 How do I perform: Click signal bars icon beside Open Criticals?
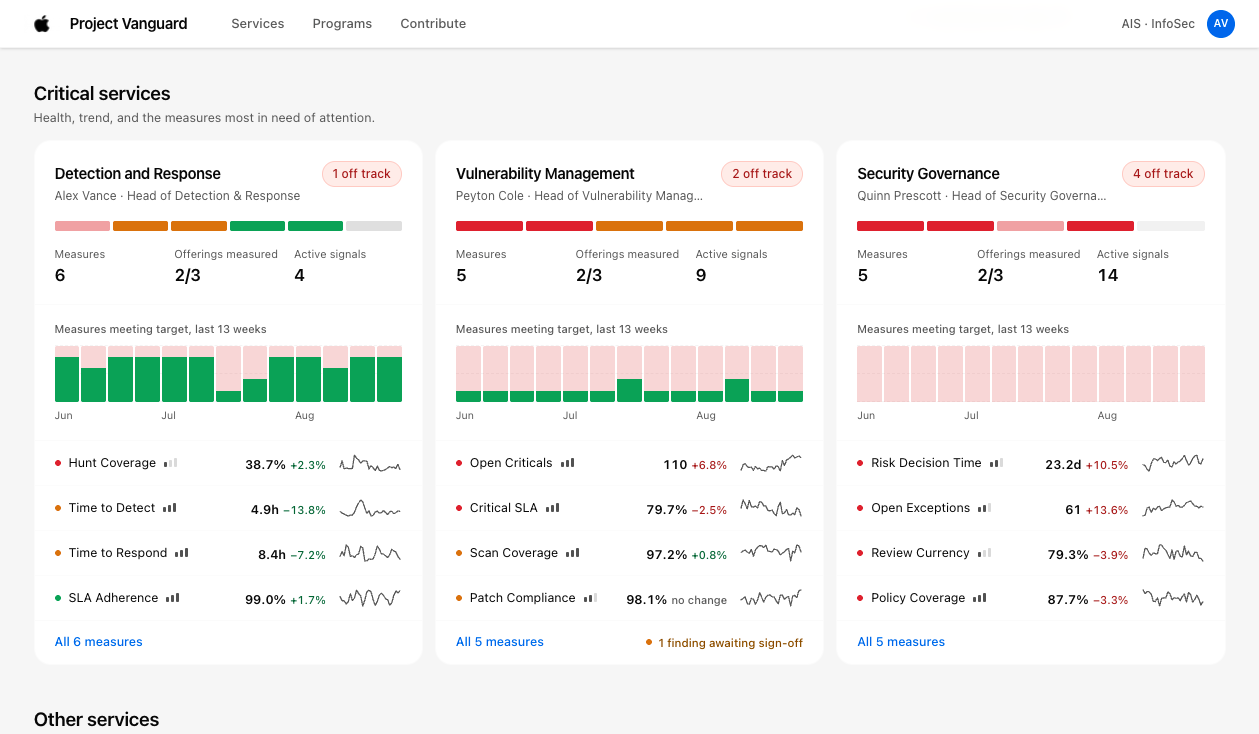click(x=568, y=463)
